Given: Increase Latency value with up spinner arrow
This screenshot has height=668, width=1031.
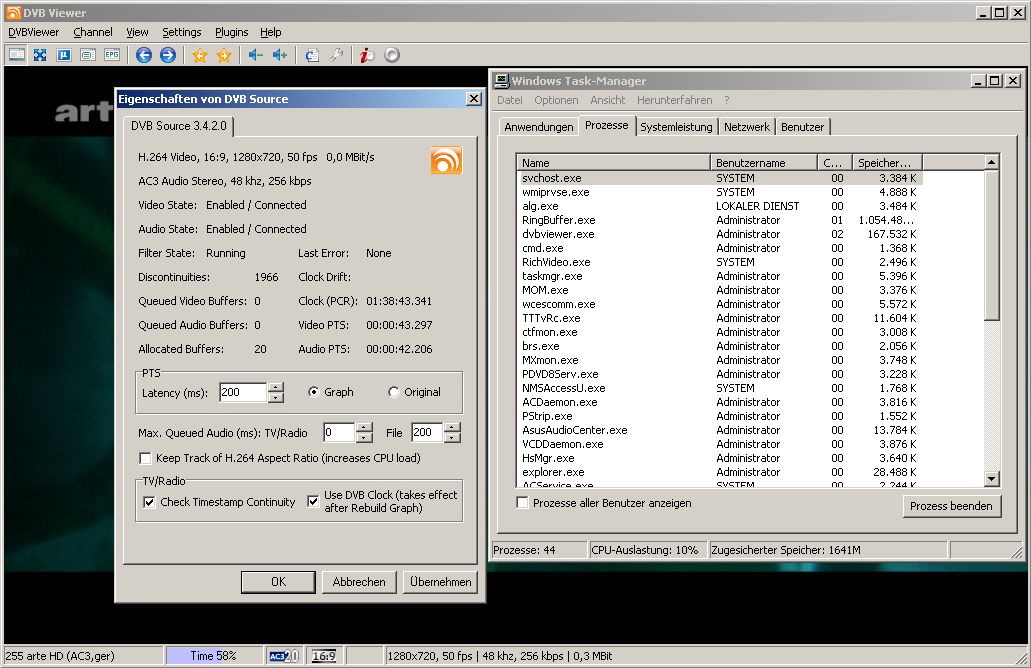Looking at the screenshot, I should (276, 388).
